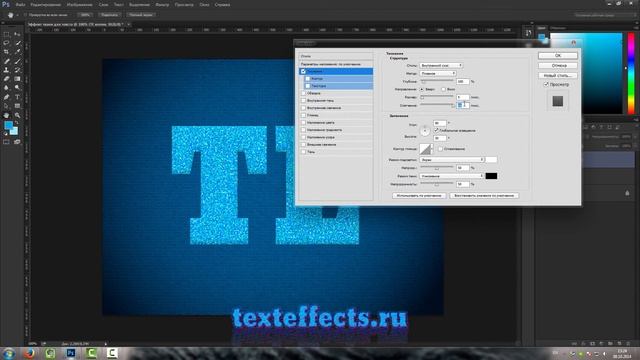Open the Справка menu

point(222,5)
